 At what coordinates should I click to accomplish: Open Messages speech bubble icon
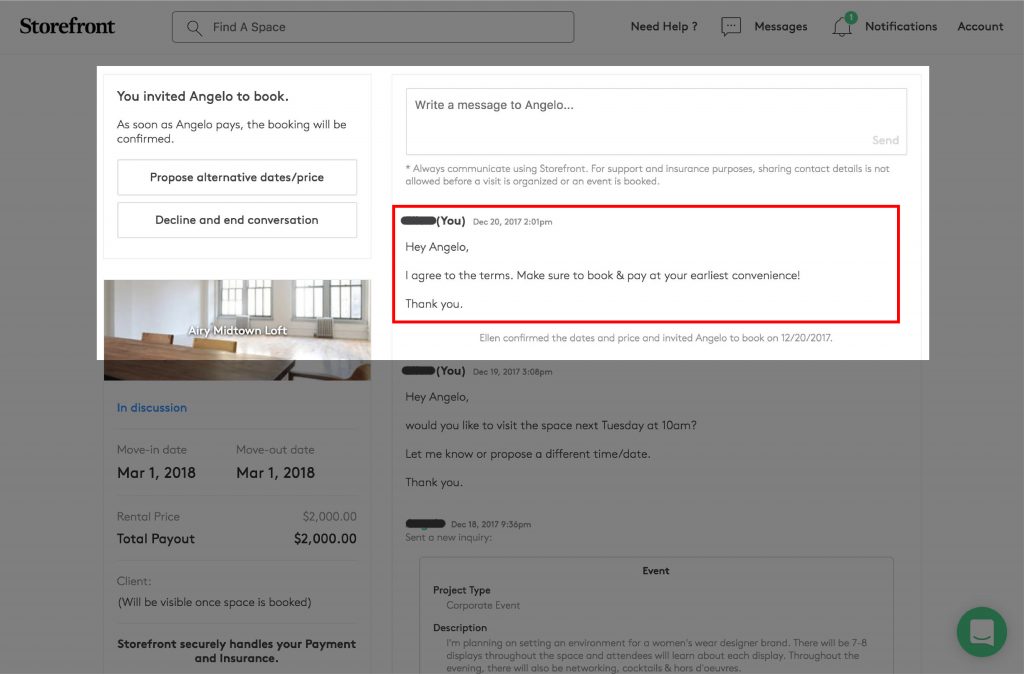point(731,27)
